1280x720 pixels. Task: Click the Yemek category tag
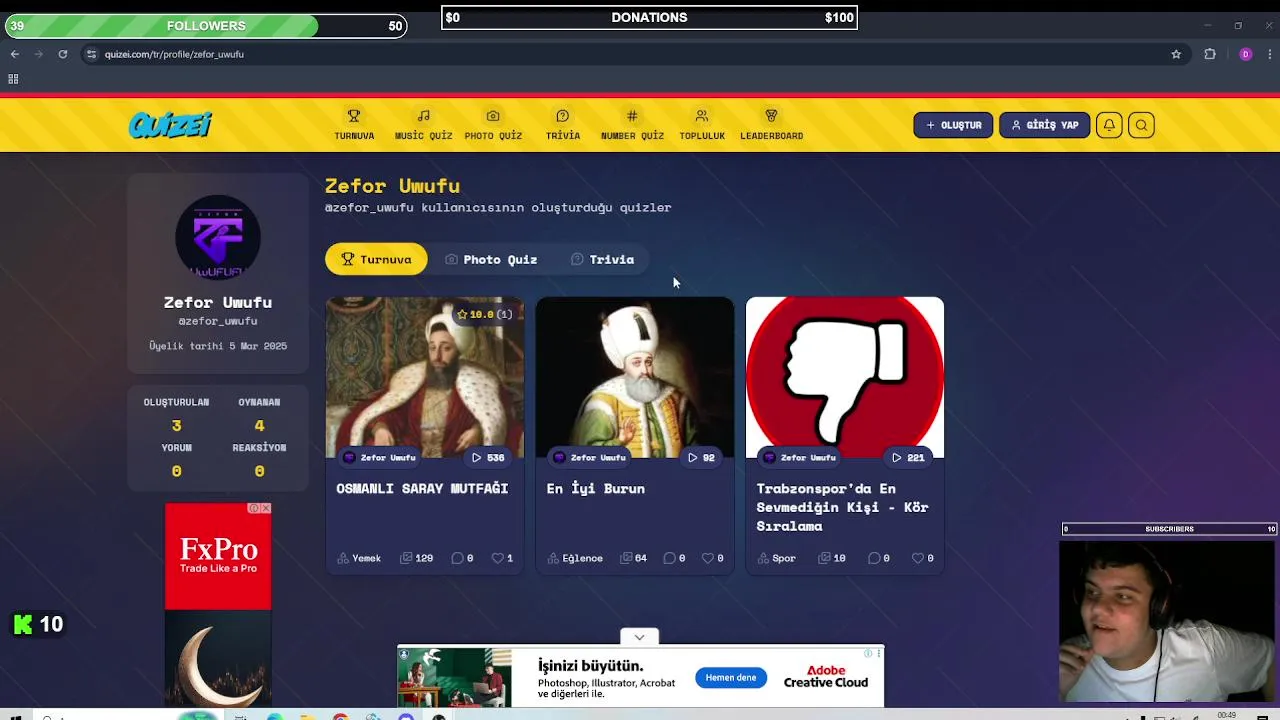tap(359, 558)
